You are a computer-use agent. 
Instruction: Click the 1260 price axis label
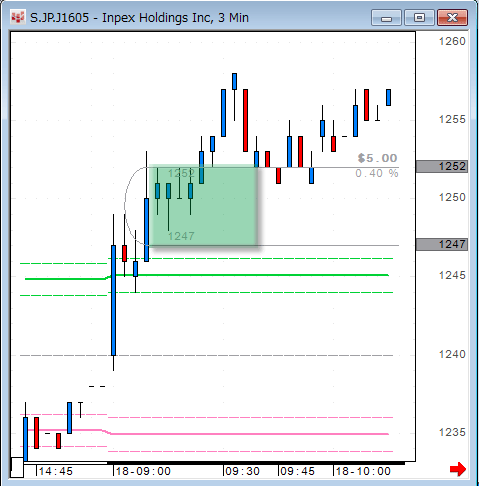tap(452, 41)
